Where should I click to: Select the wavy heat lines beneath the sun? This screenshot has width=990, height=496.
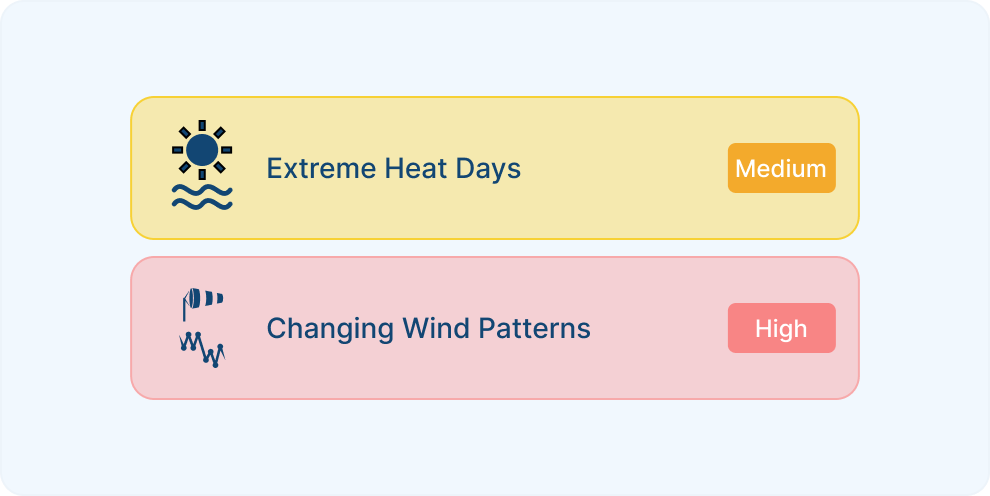point(202,197)
